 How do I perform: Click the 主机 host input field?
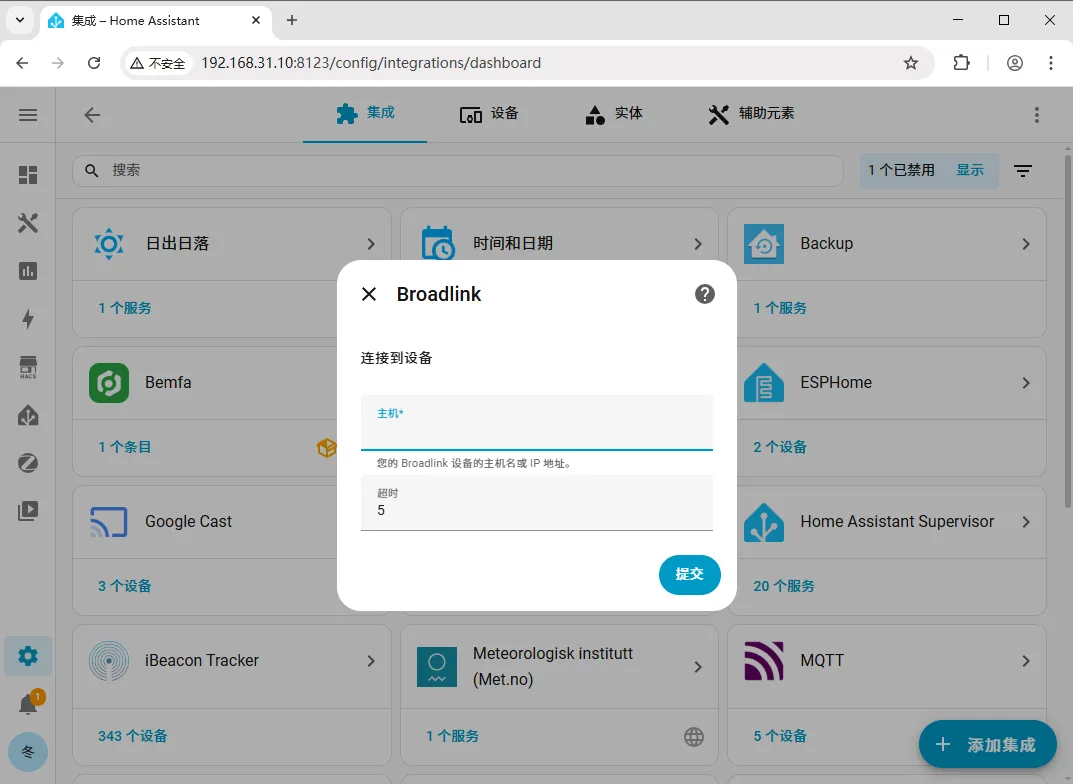coord(536,423)
